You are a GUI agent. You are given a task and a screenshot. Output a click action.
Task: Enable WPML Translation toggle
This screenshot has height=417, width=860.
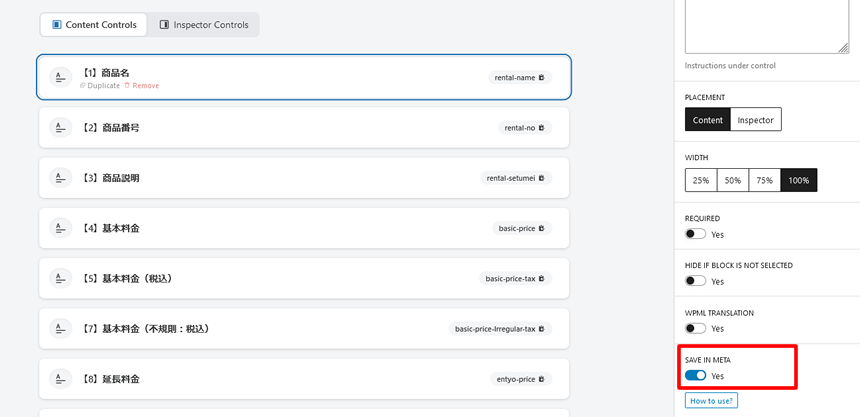point(695,328)
